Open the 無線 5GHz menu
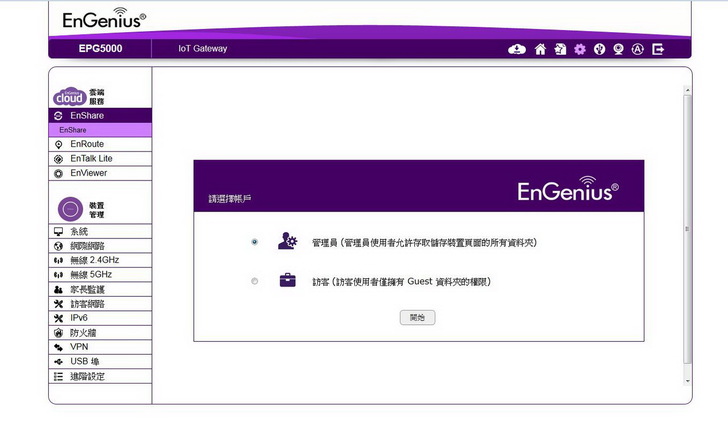Screen dimensions: 728x435 click(100, 274)
